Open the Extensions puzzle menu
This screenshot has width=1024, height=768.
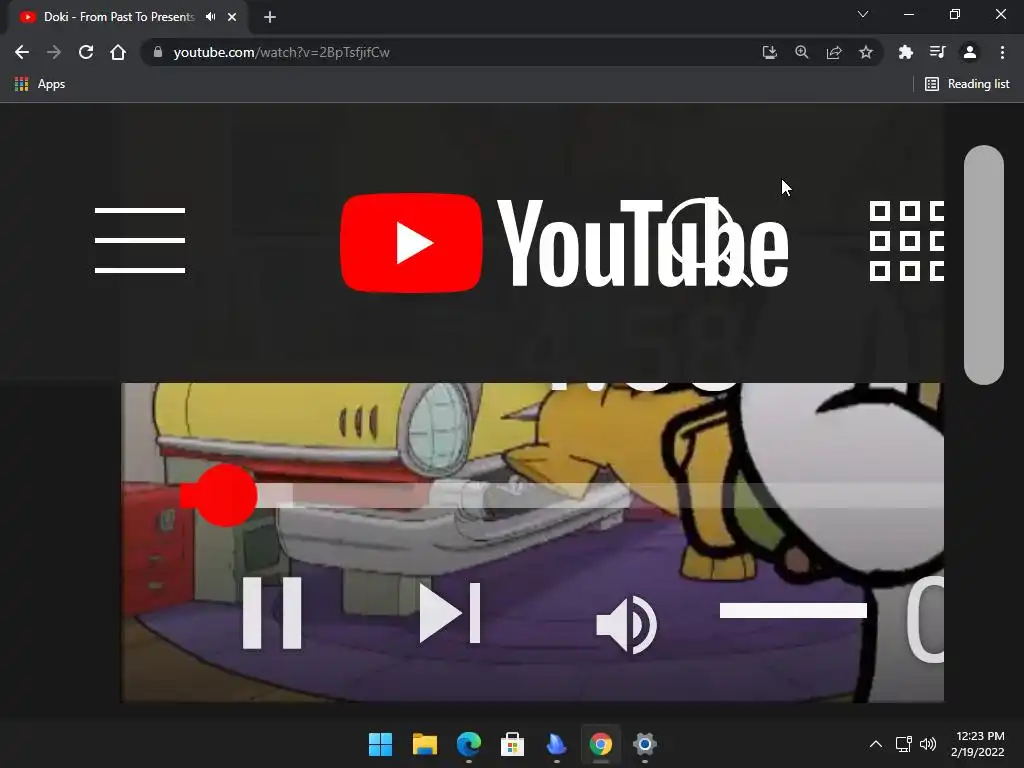coord(905,52)
